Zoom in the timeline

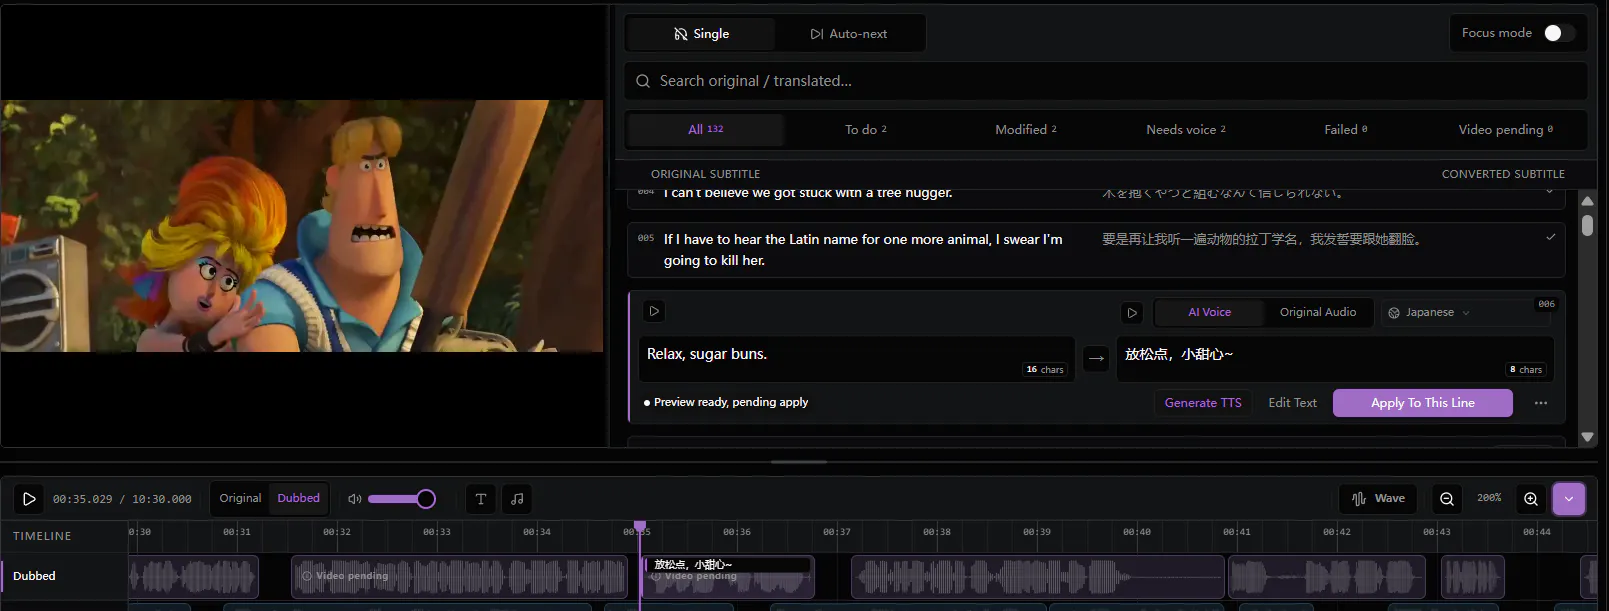1531,499
